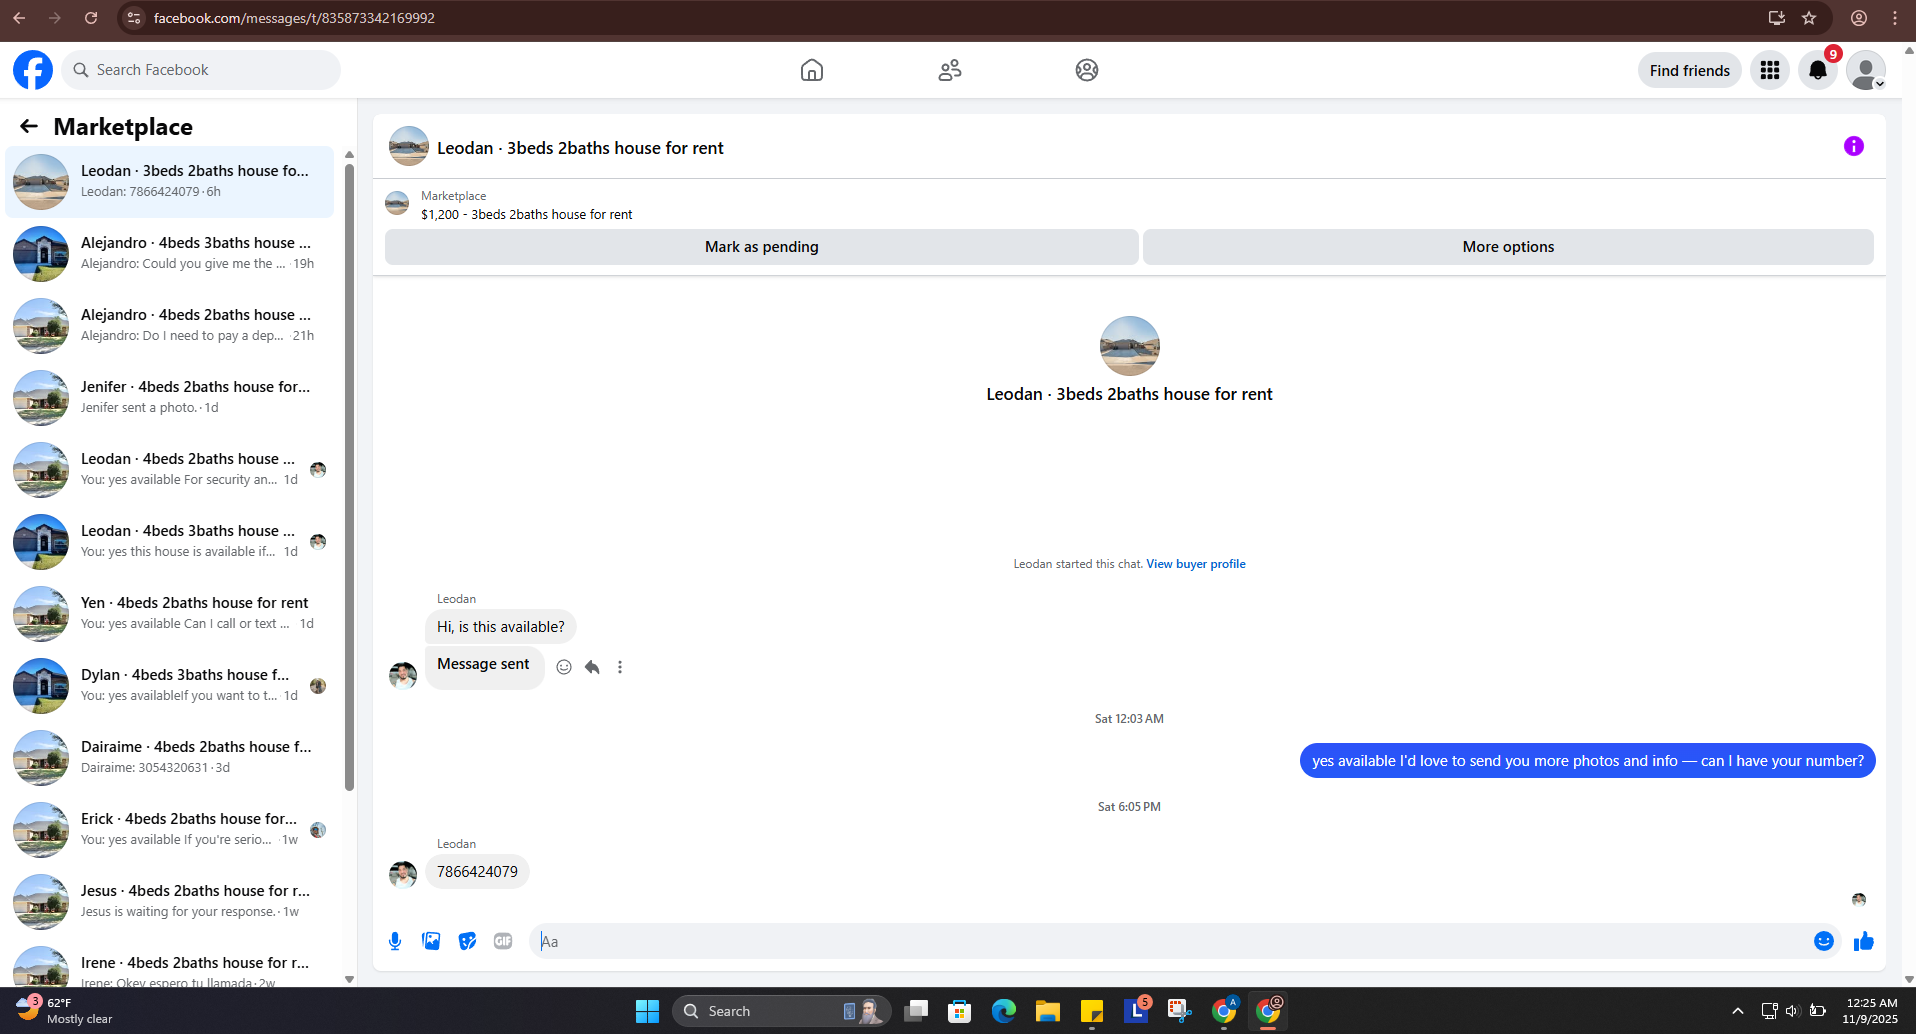Open Dairaime 4beds 2baths conversation
Viewport: 1916px width, 1034px height.
[170, 757]
